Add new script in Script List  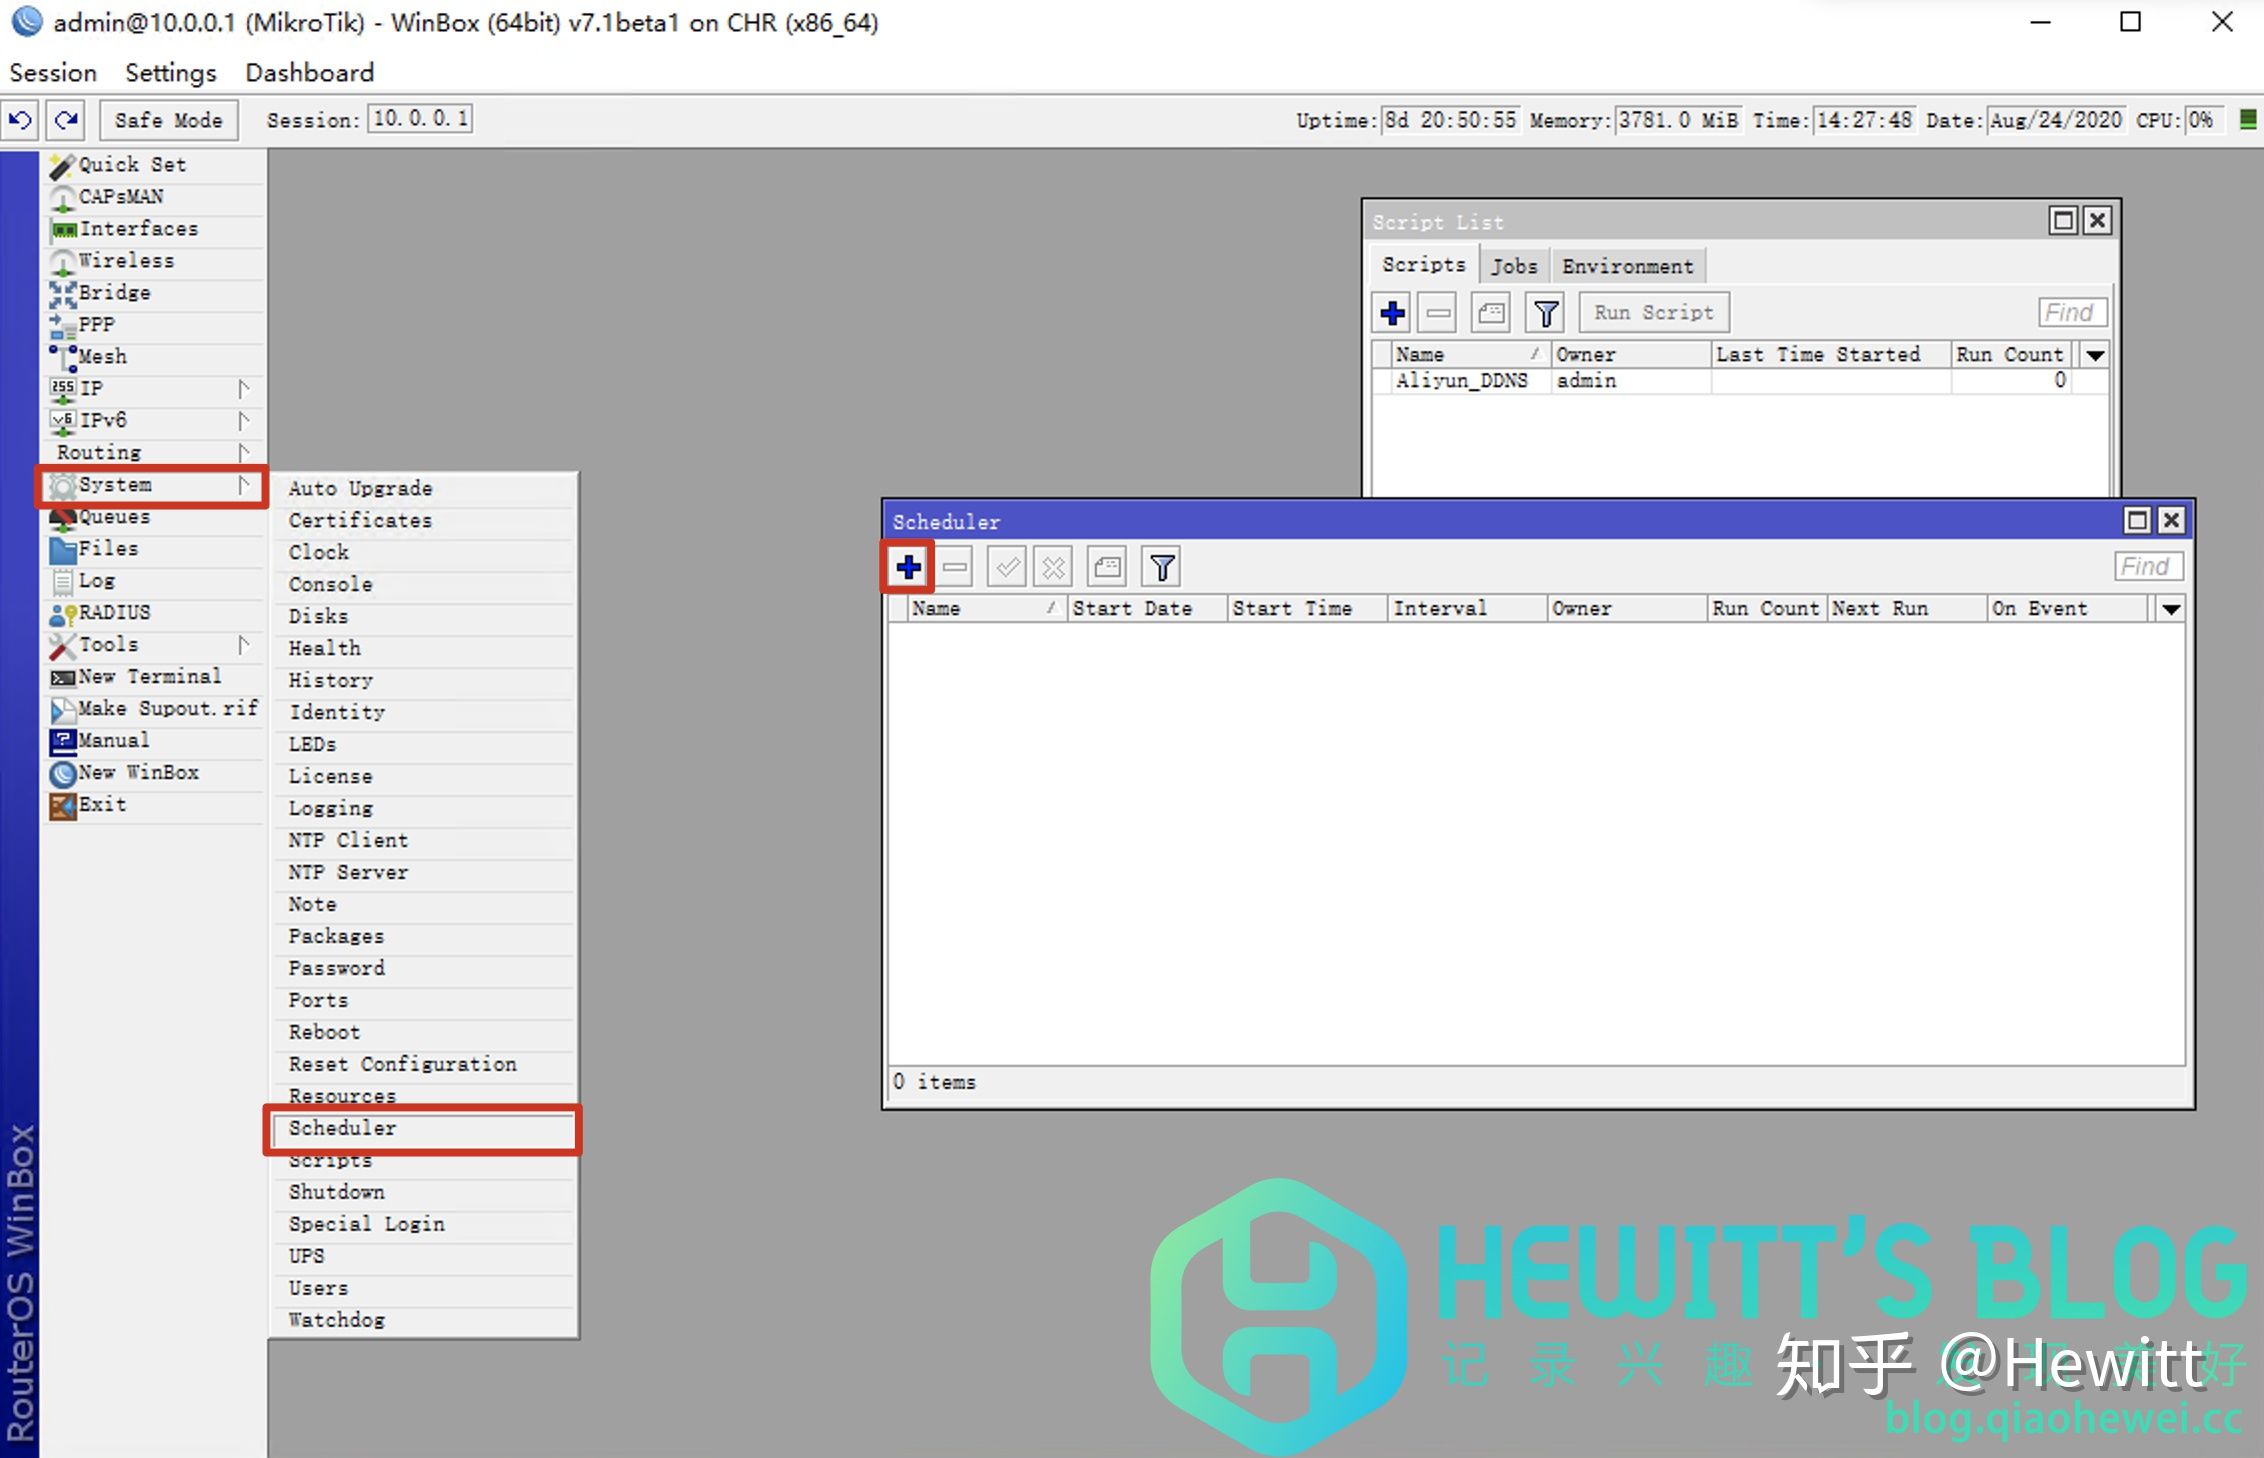point(1393,313)
